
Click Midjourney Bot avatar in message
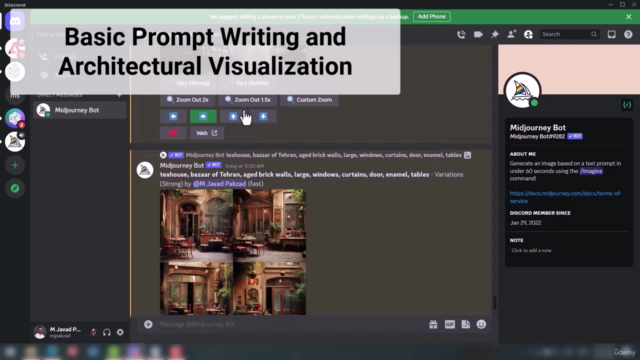tap(145, 170)
